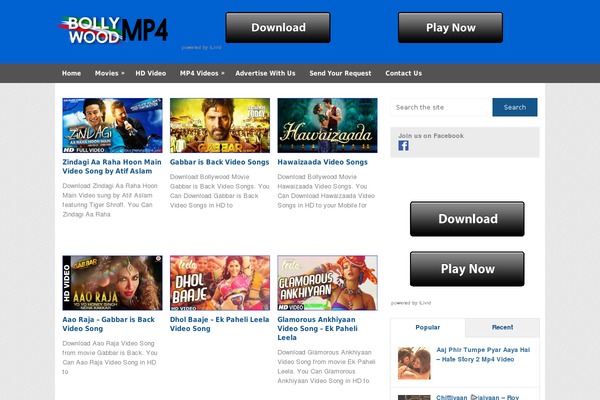Click Hawaizaada description paragraph
This screenshot has width=600, height=400.
(326, 191)
